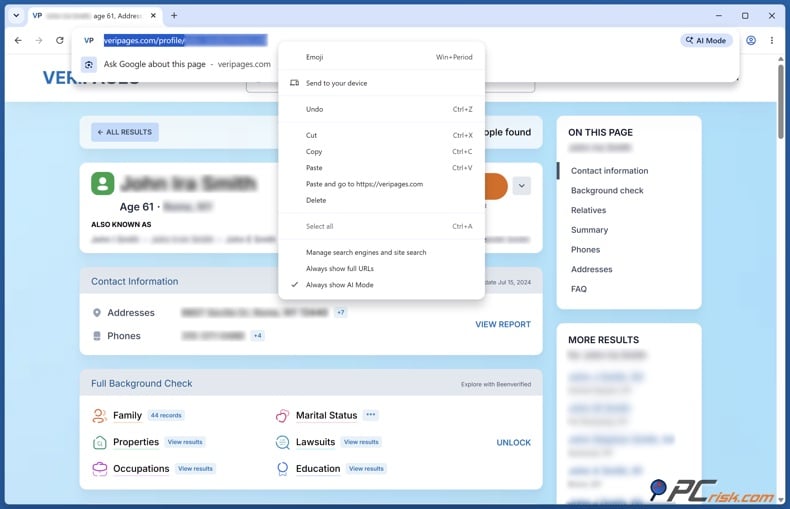The image size is (790, 509).
Task: Click the UNLOCK link
Action: [513, 442]
